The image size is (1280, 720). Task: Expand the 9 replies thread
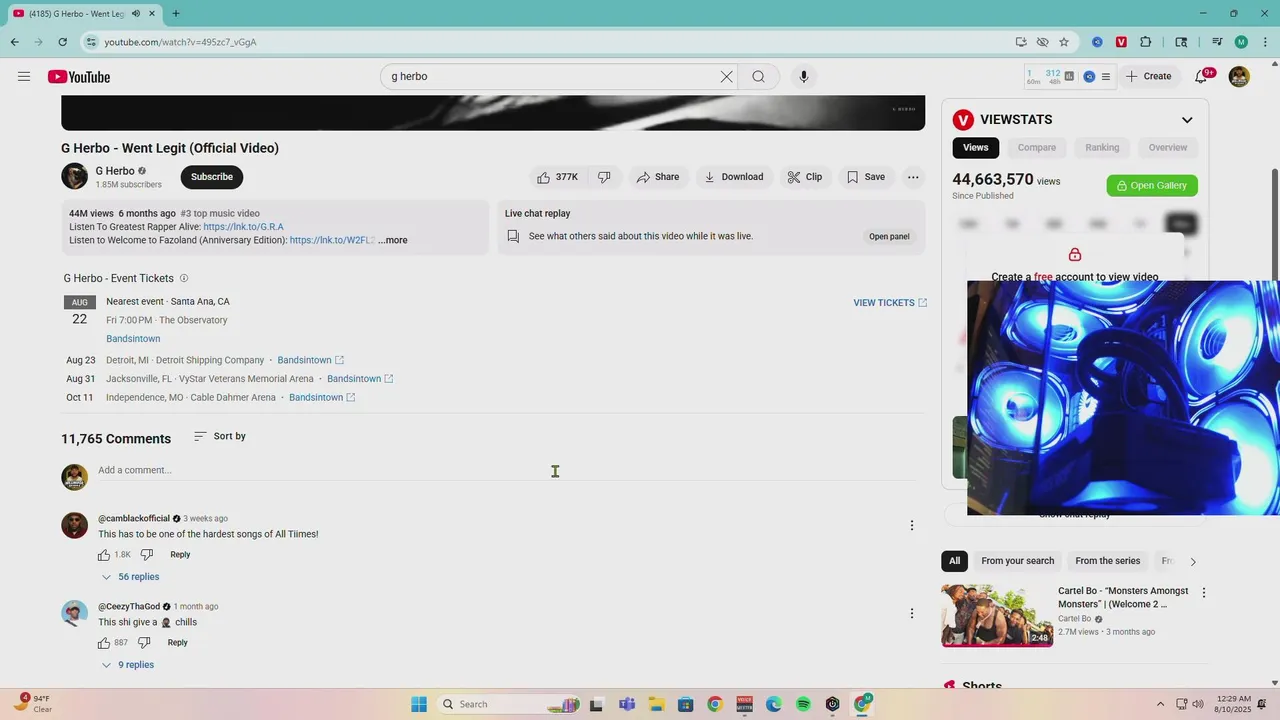point(127,665)
